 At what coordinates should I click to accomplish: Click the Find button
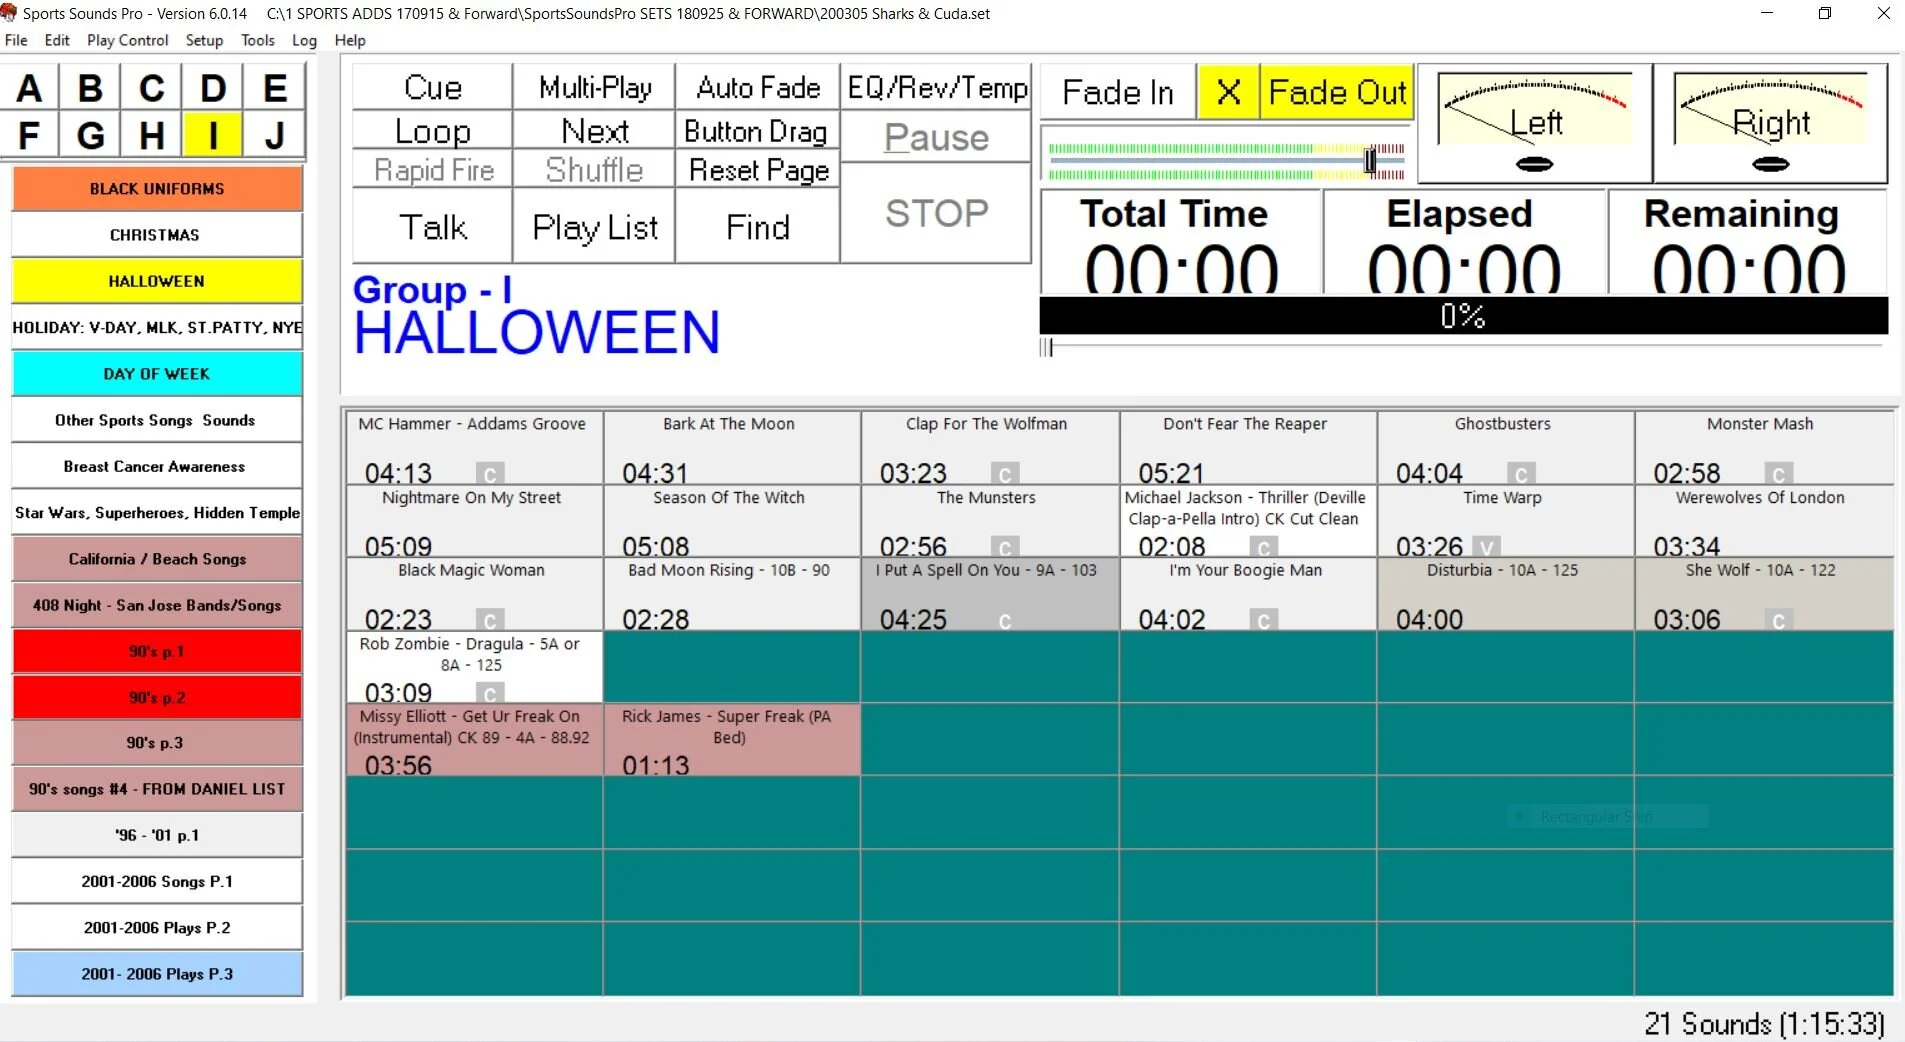[757, 227]
